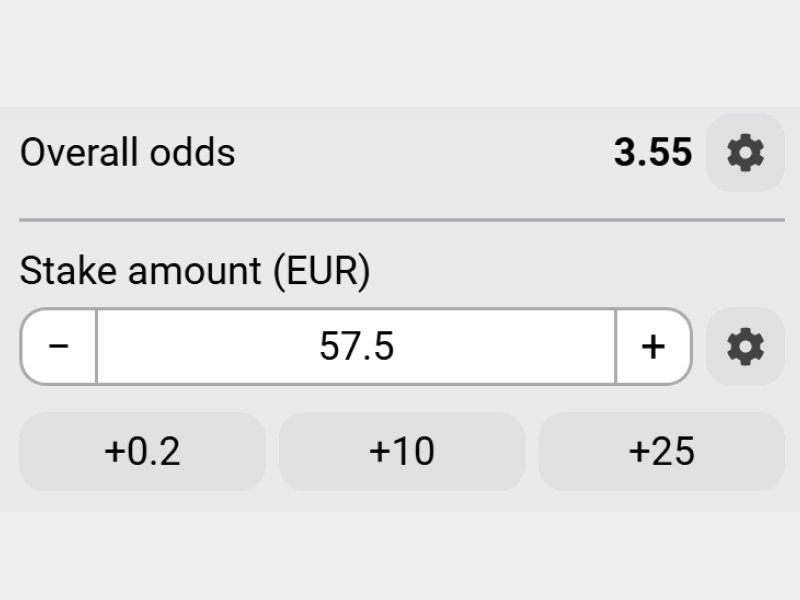Viewport: 800px width, 600px height.
Task: Configure odds options via the top gear
Action: click(745, 153)
